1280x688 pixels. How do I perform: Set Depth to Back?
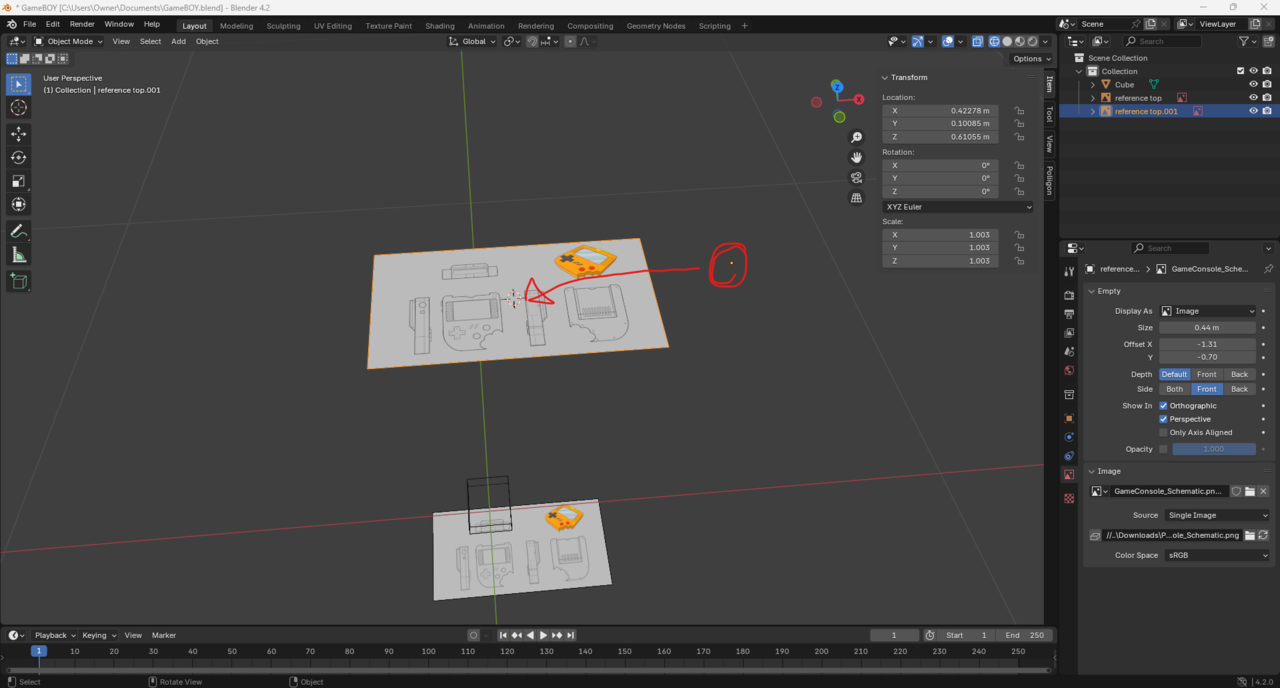pyautogui.click(x=1239, y=374)
